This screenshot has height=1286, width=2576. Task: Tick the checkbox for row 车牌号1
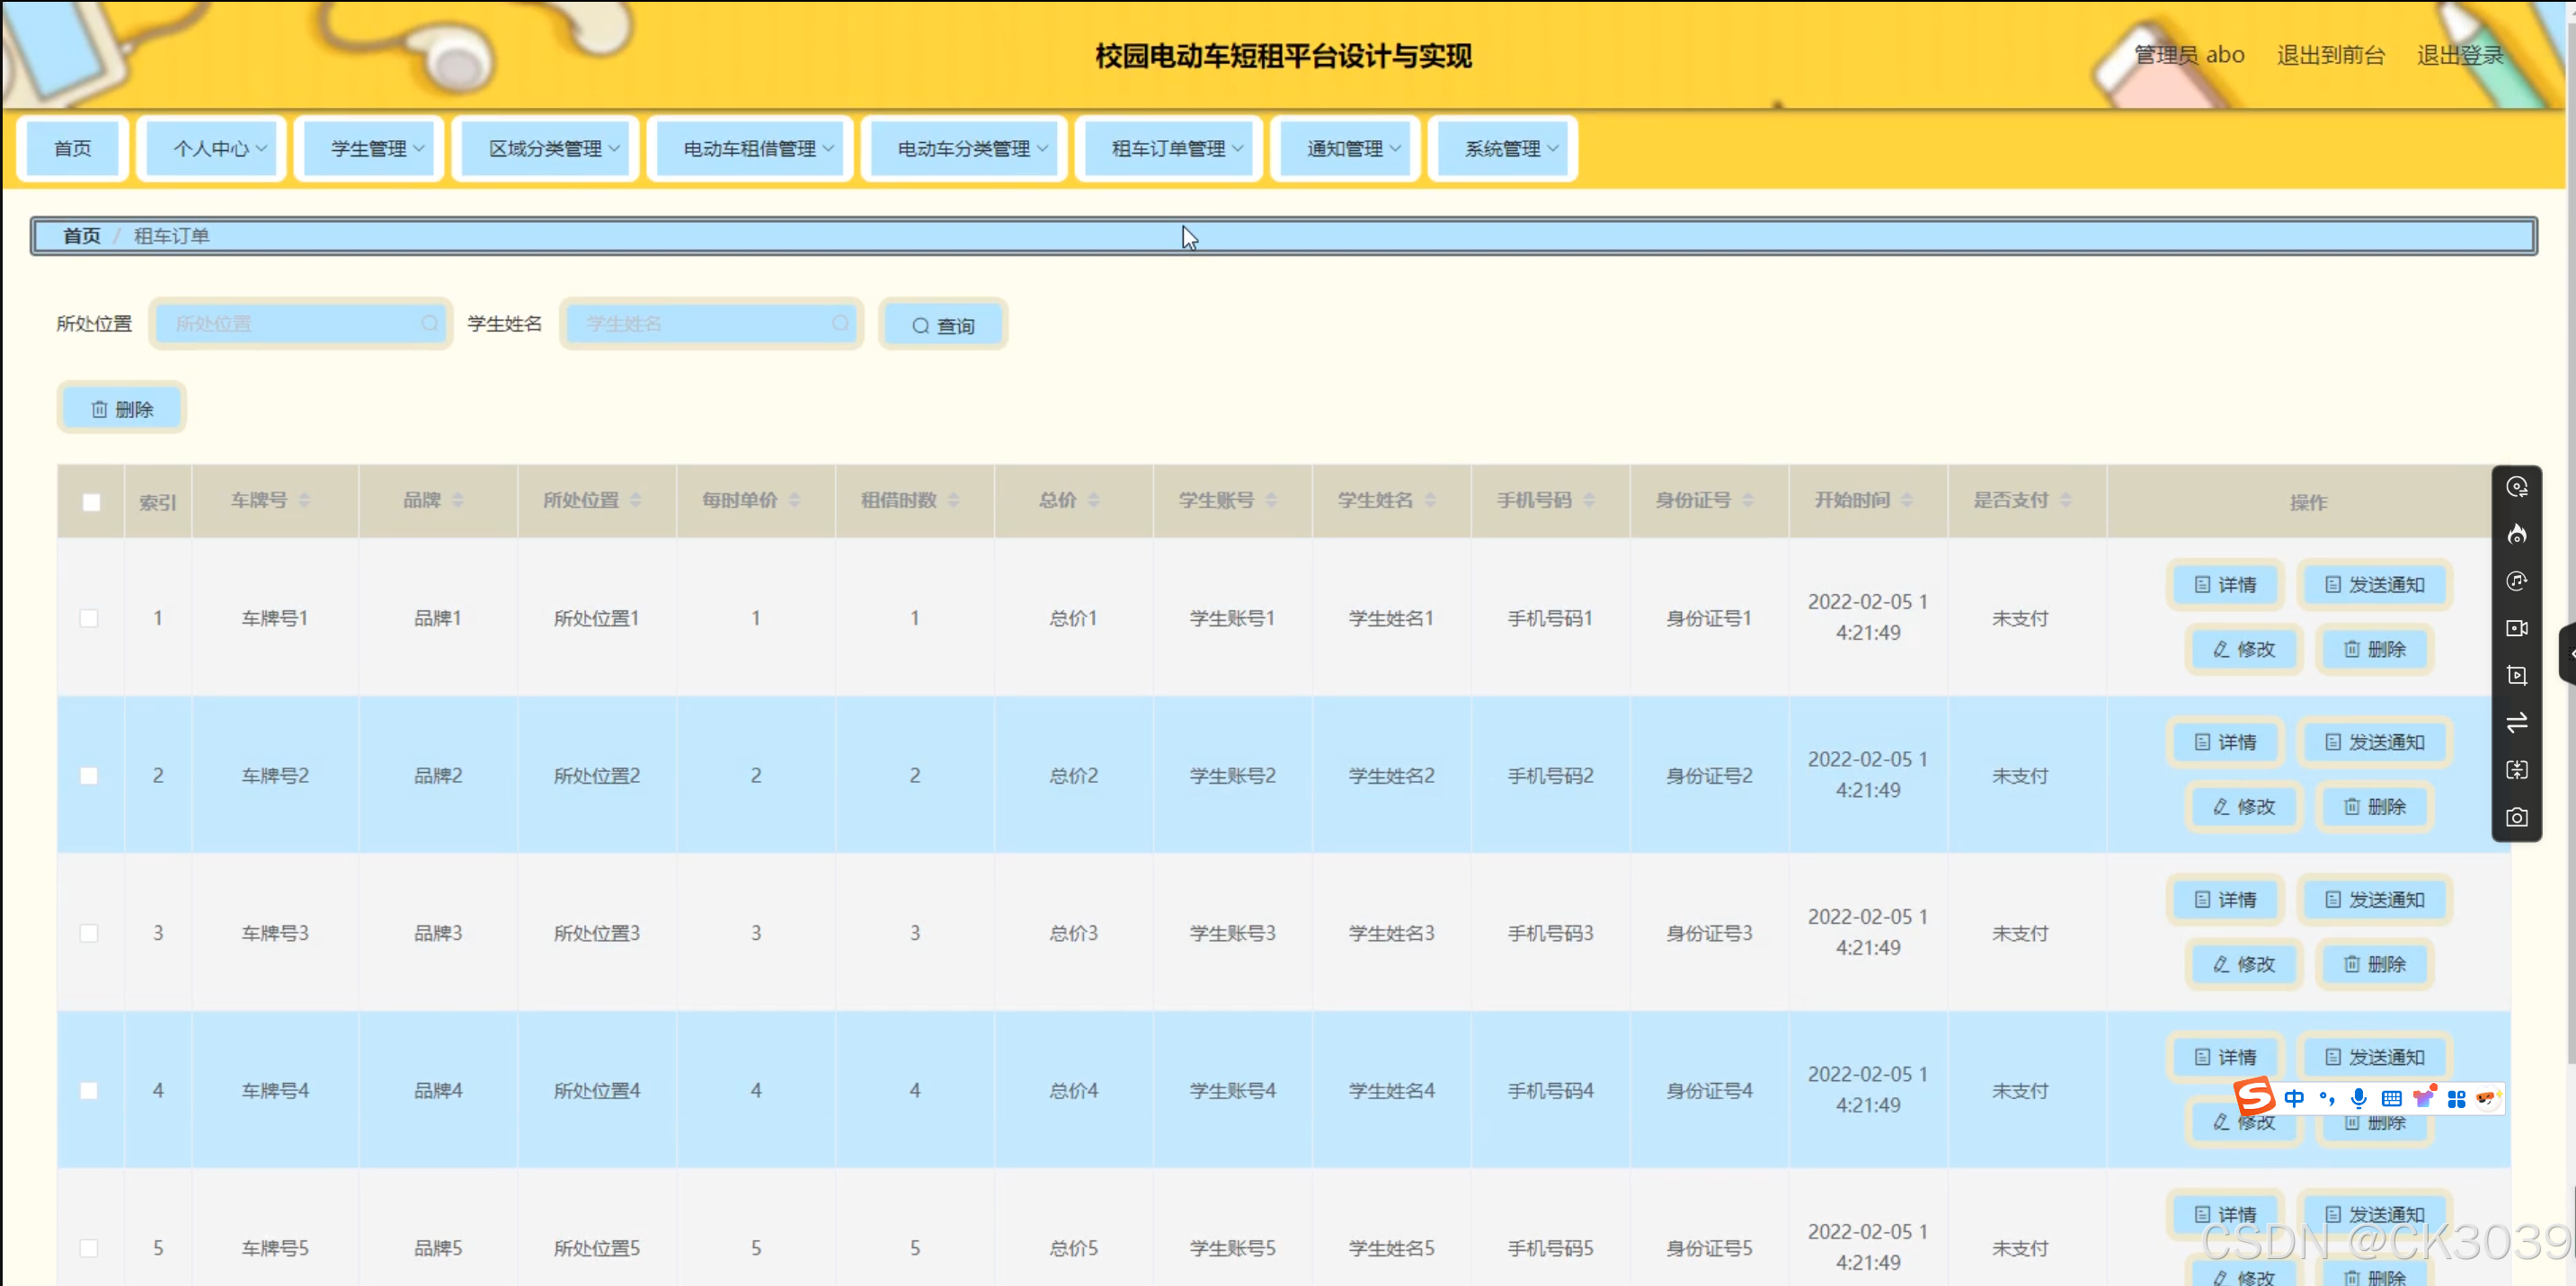click(x=89, y=618)
